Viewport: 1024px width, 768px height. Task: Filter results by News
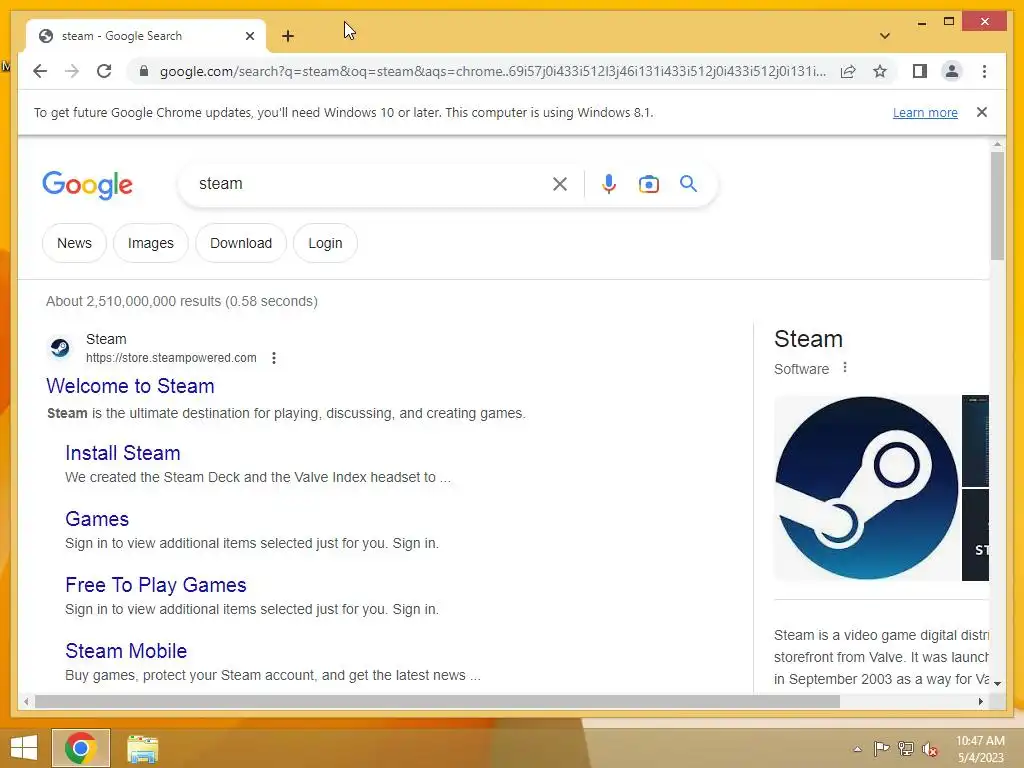tap(74, 243)
